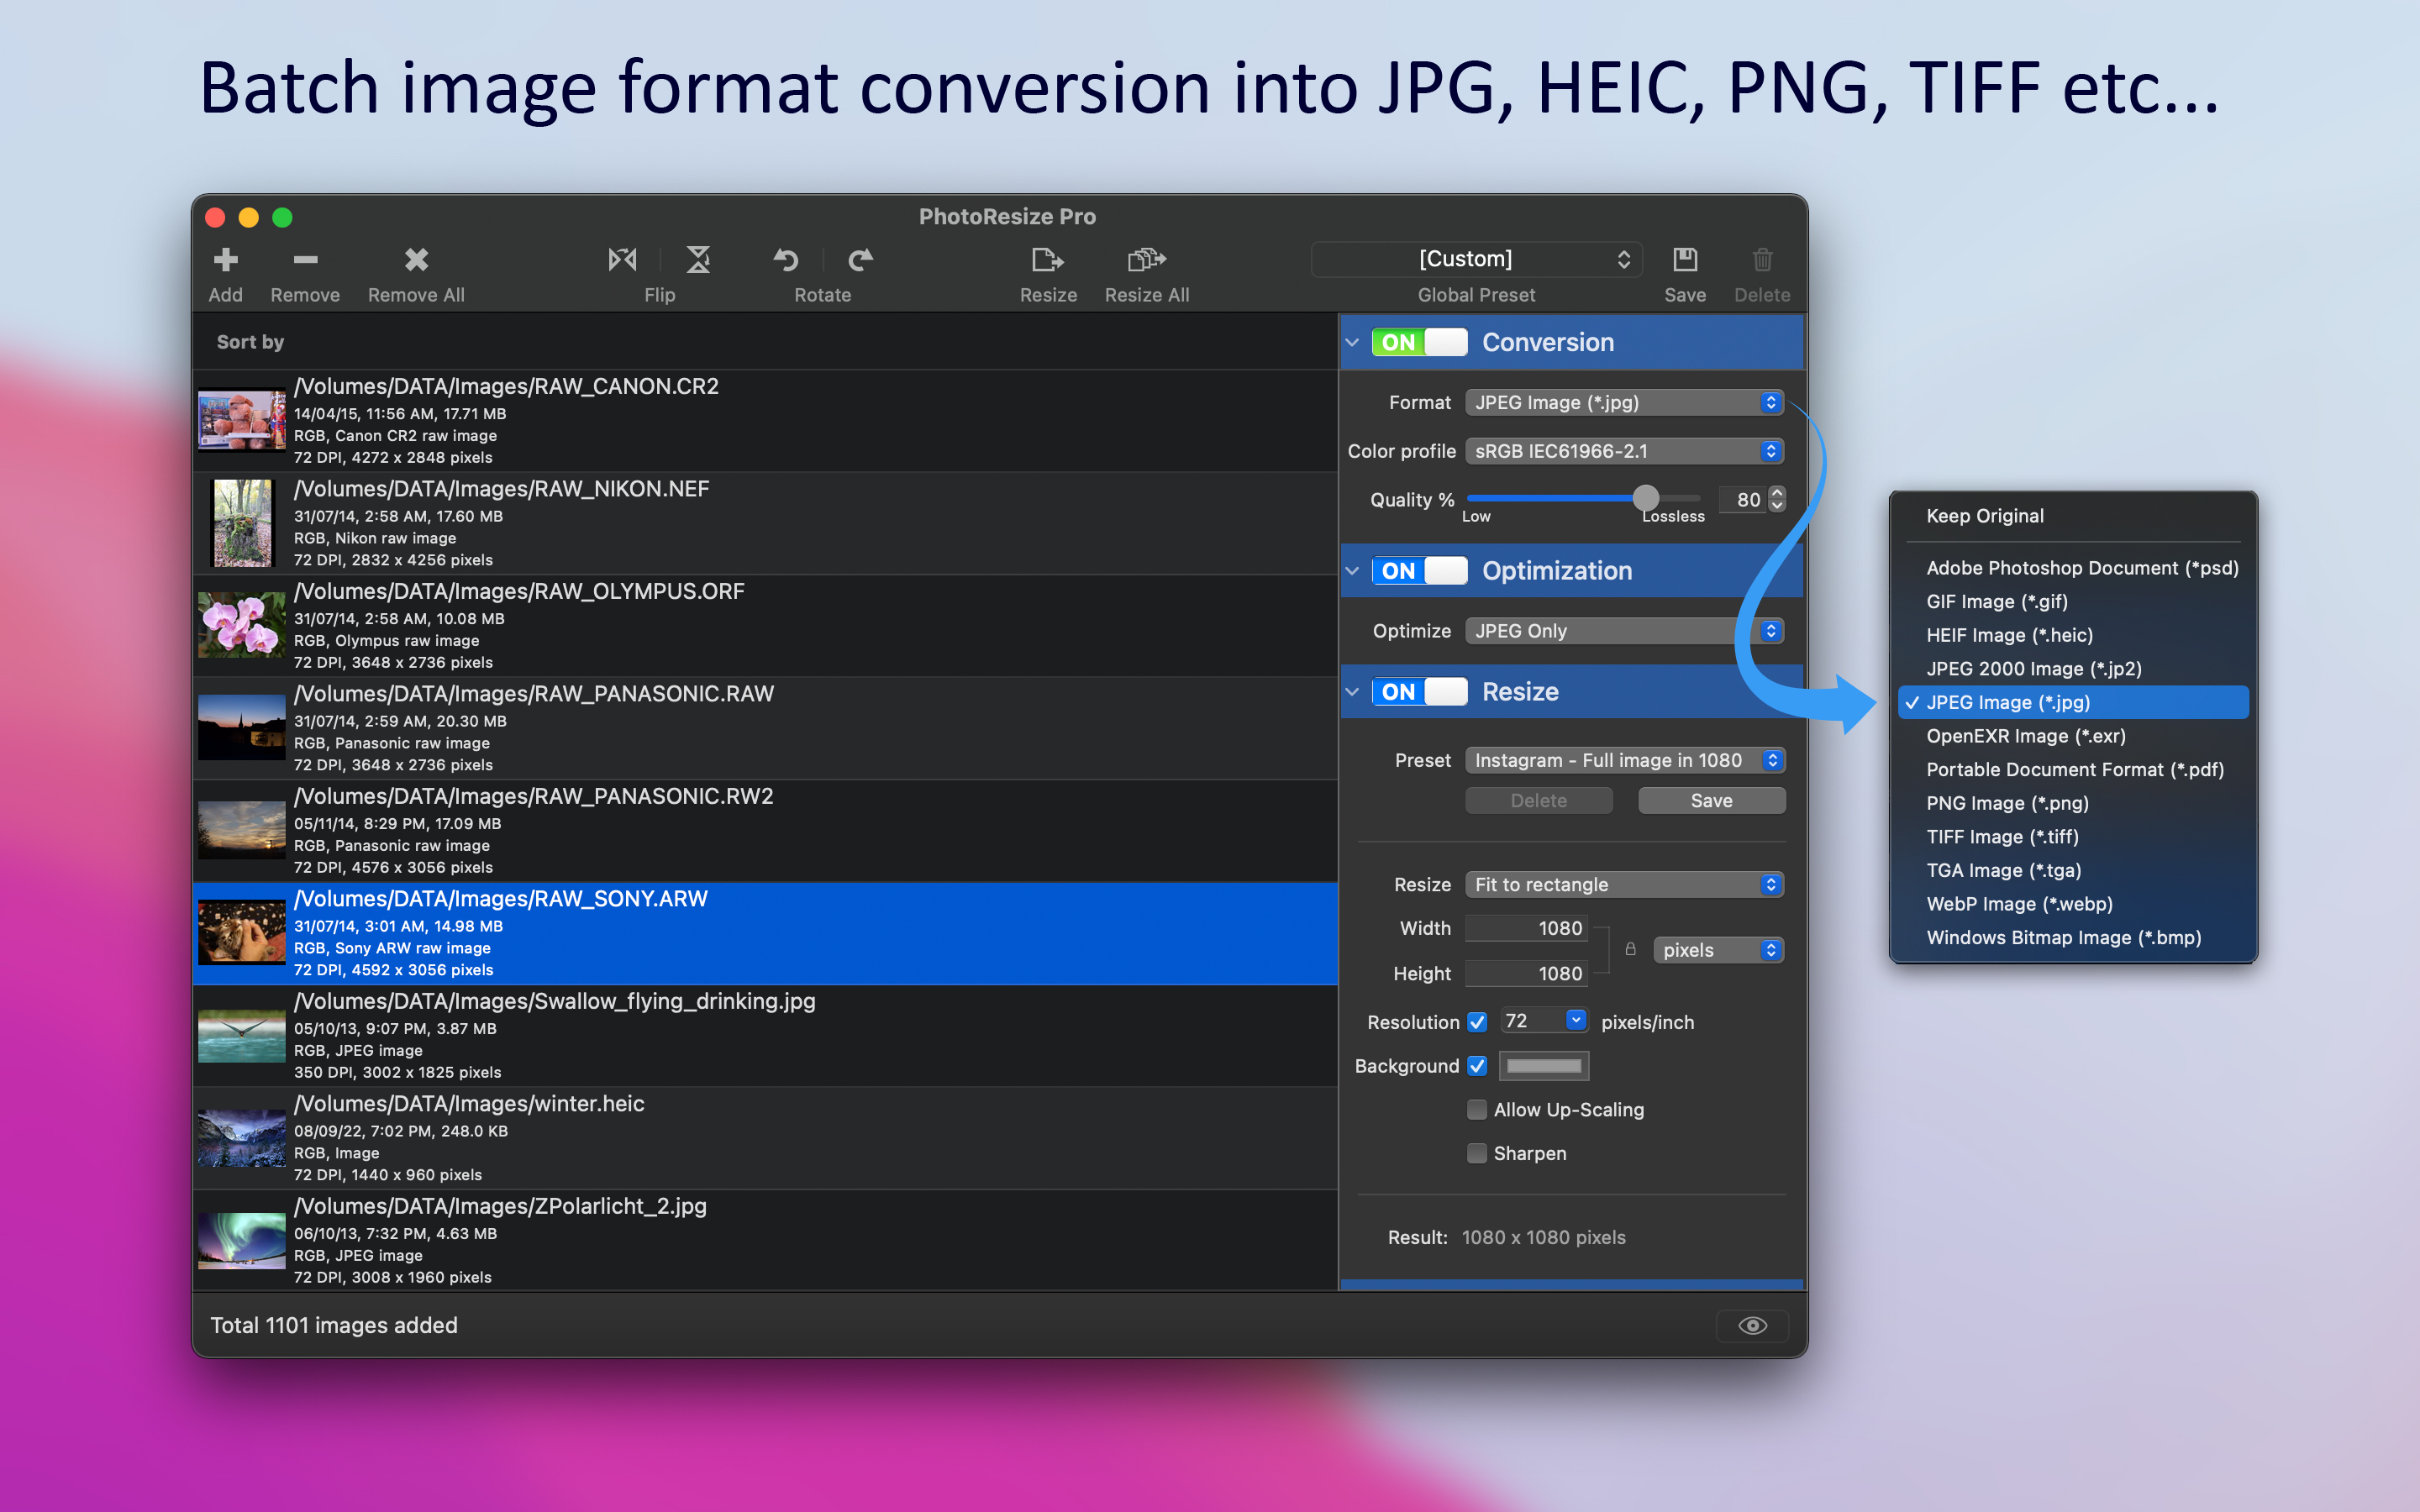Open the Color profile dropdown
This screenshot has height=1512, width=2420.
[1624, 451]
